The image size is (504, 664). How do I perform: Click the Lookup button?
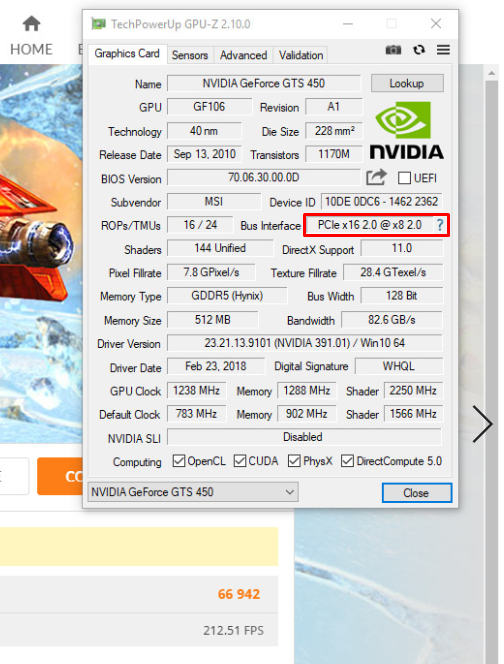(x=407, y=83)
